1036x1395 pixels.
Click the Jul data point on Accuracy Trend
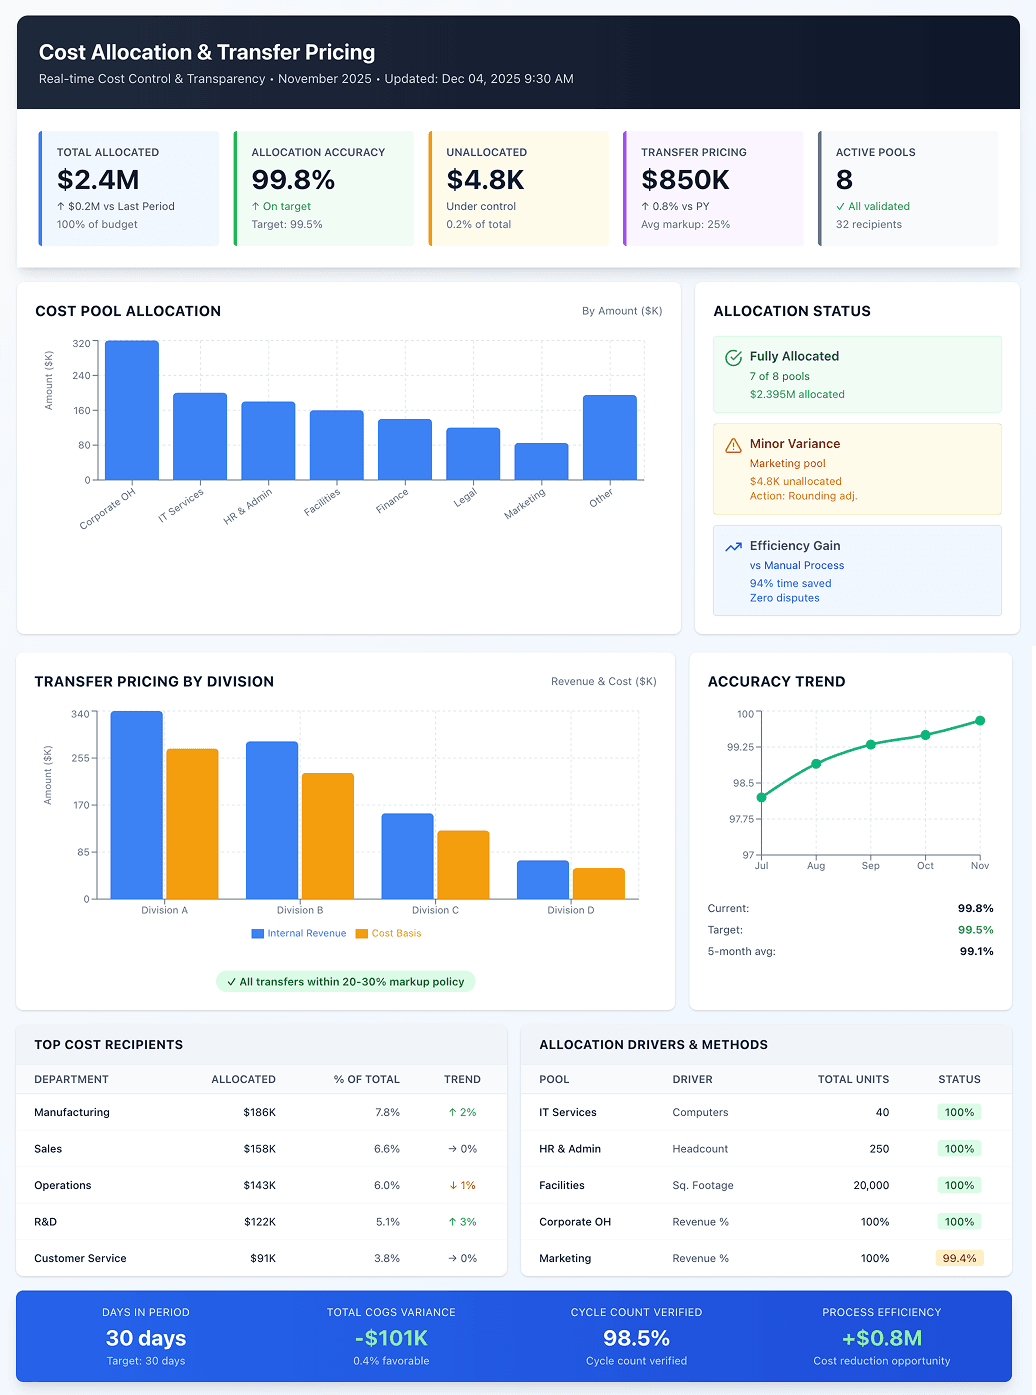[x=762, y=797]
